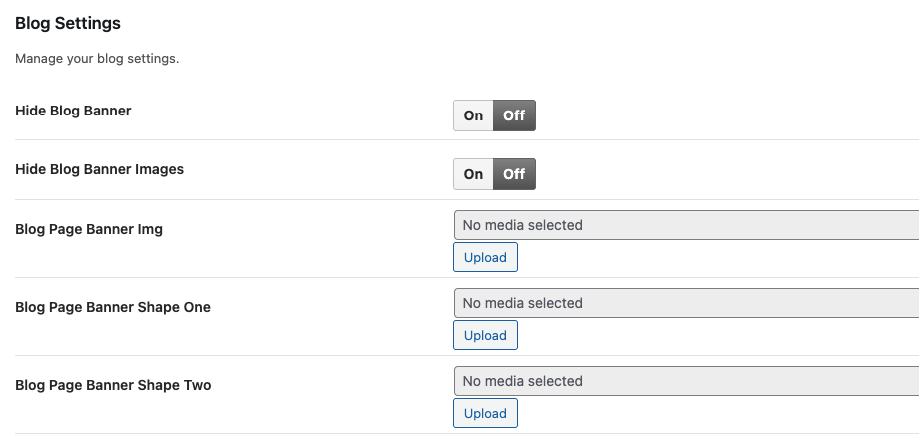This screenshot has height=437, width=919.
Task: Enable Hide Blog Banner Images
Action: [x=473, y=174]
